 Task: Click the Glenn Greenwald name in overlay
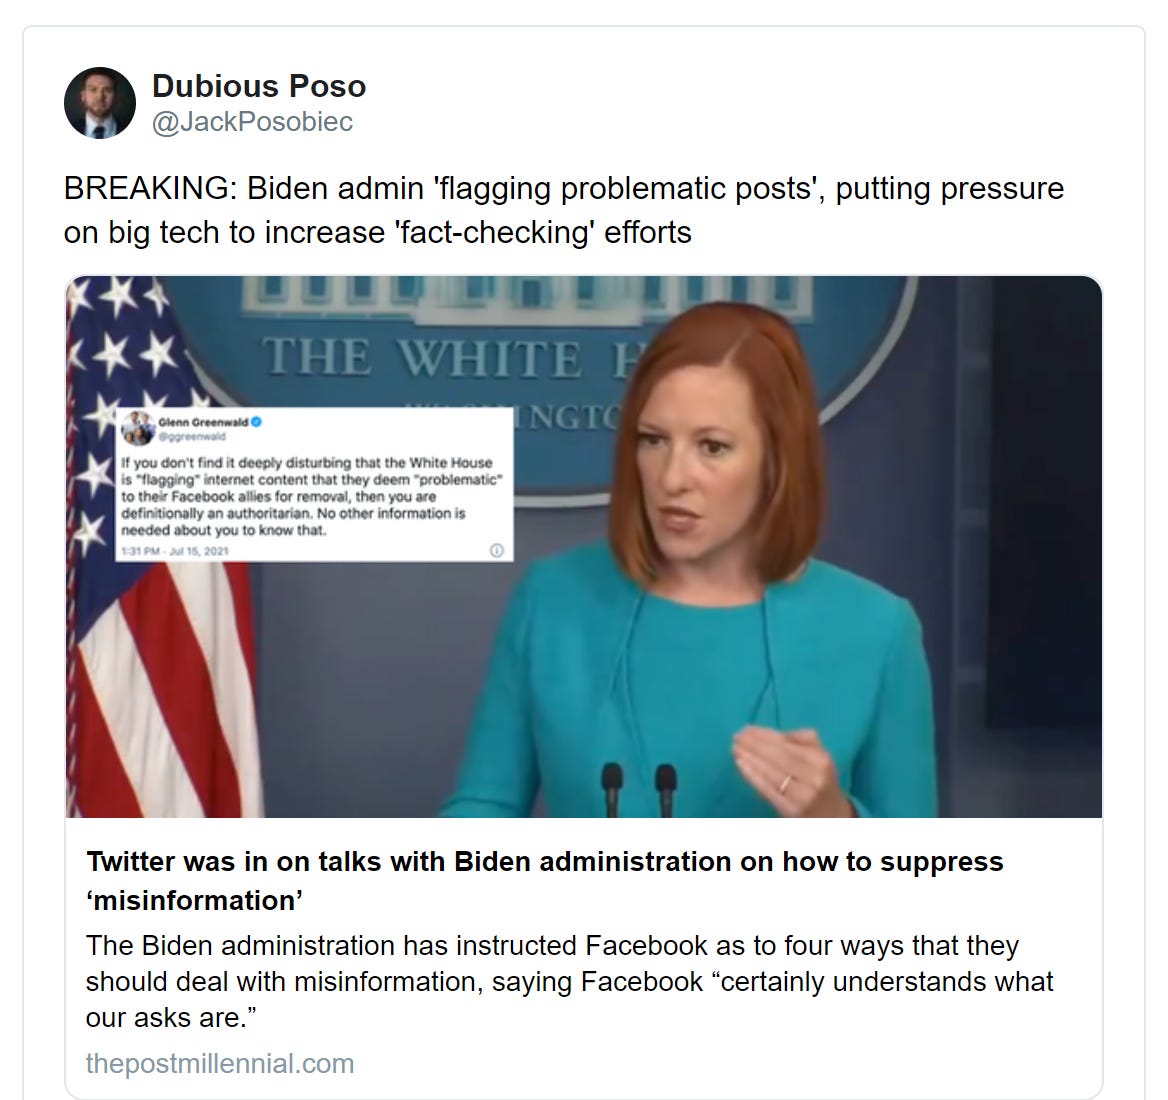point(203,422)
